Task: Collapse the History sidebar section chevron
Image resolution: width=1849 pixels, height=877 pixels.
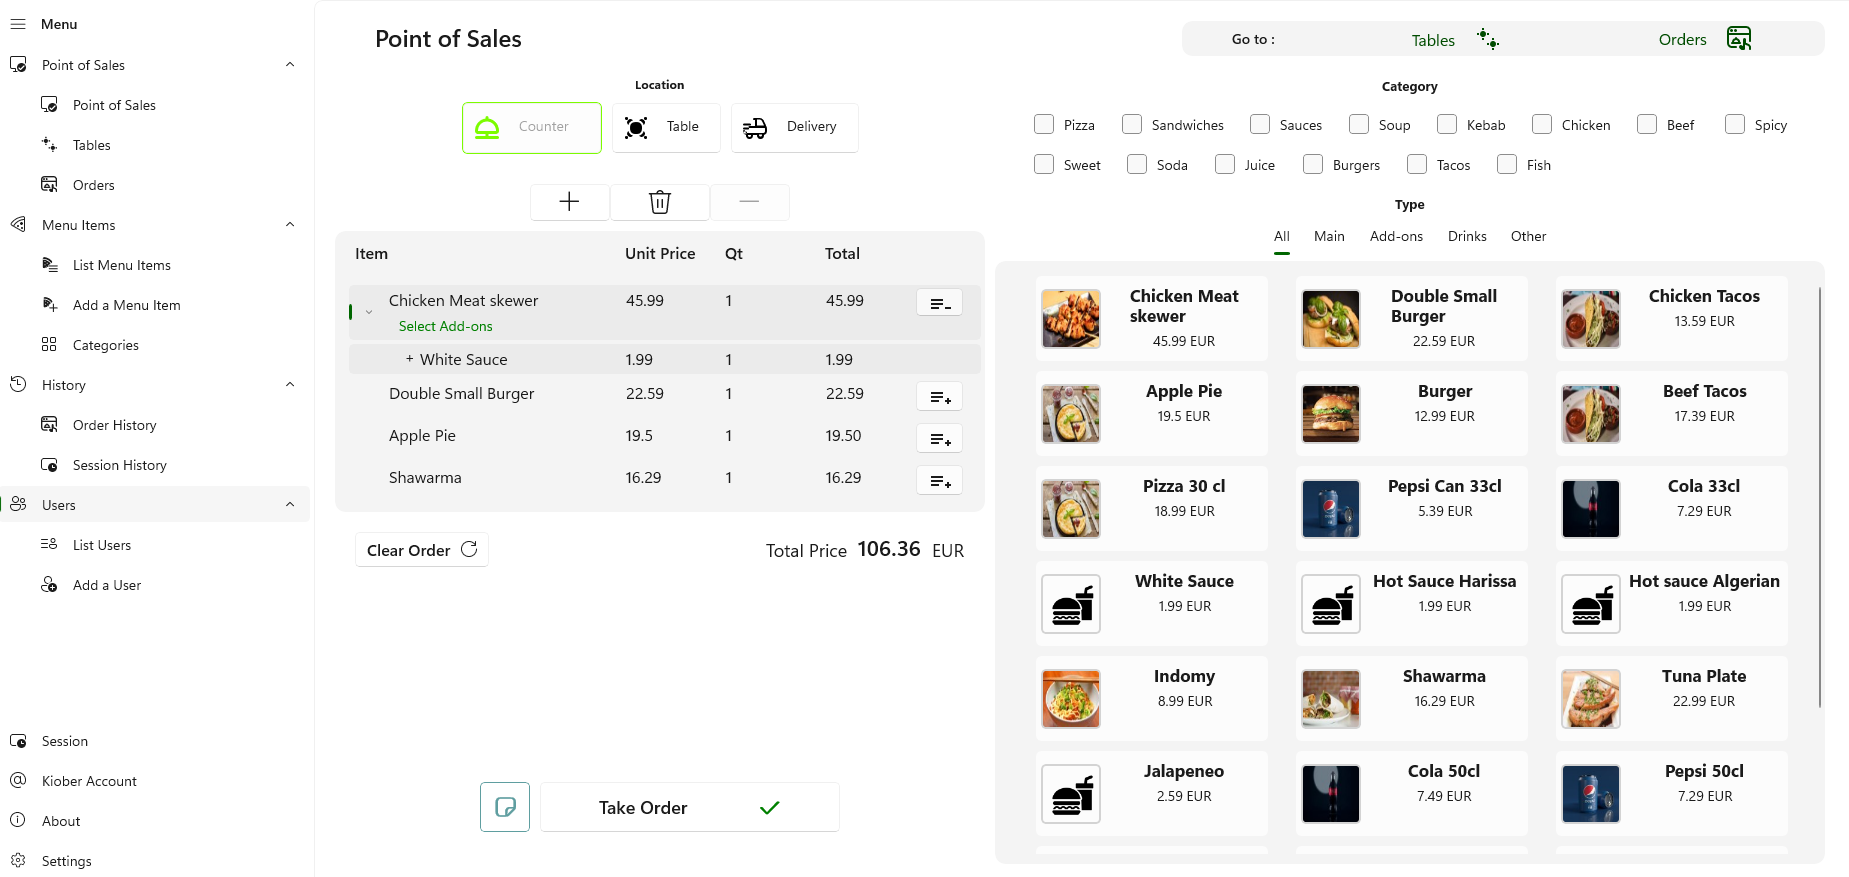Action: [x=290, y=385]
